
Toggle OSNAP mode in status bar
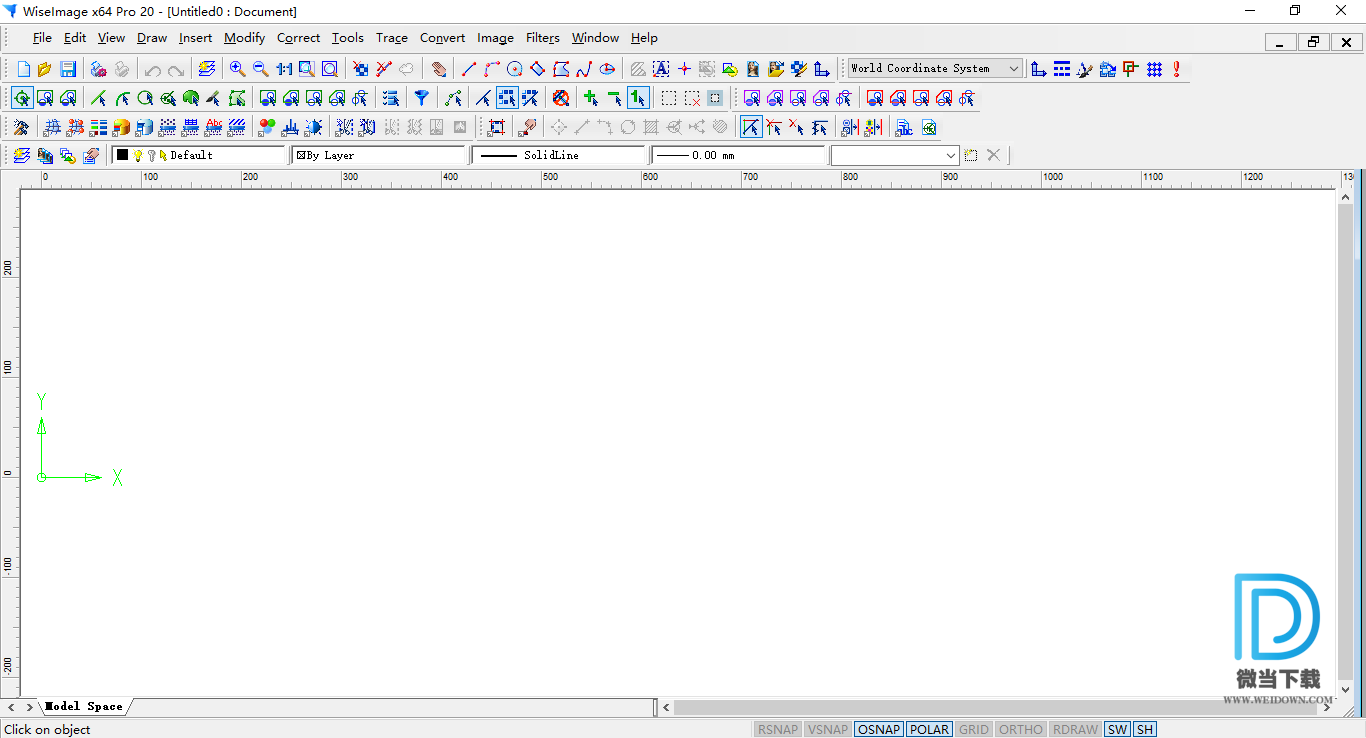(x=878, y=729)
